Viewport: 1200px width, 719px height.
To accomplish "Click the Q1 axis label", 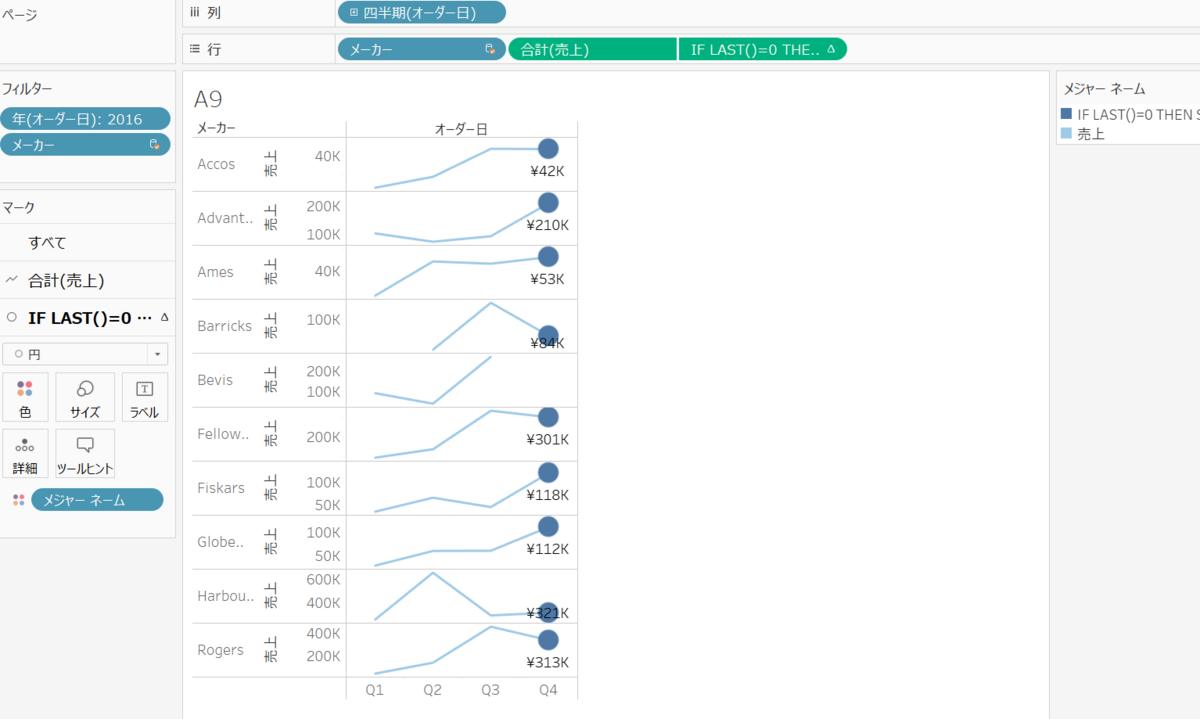I will click(374, 690).
